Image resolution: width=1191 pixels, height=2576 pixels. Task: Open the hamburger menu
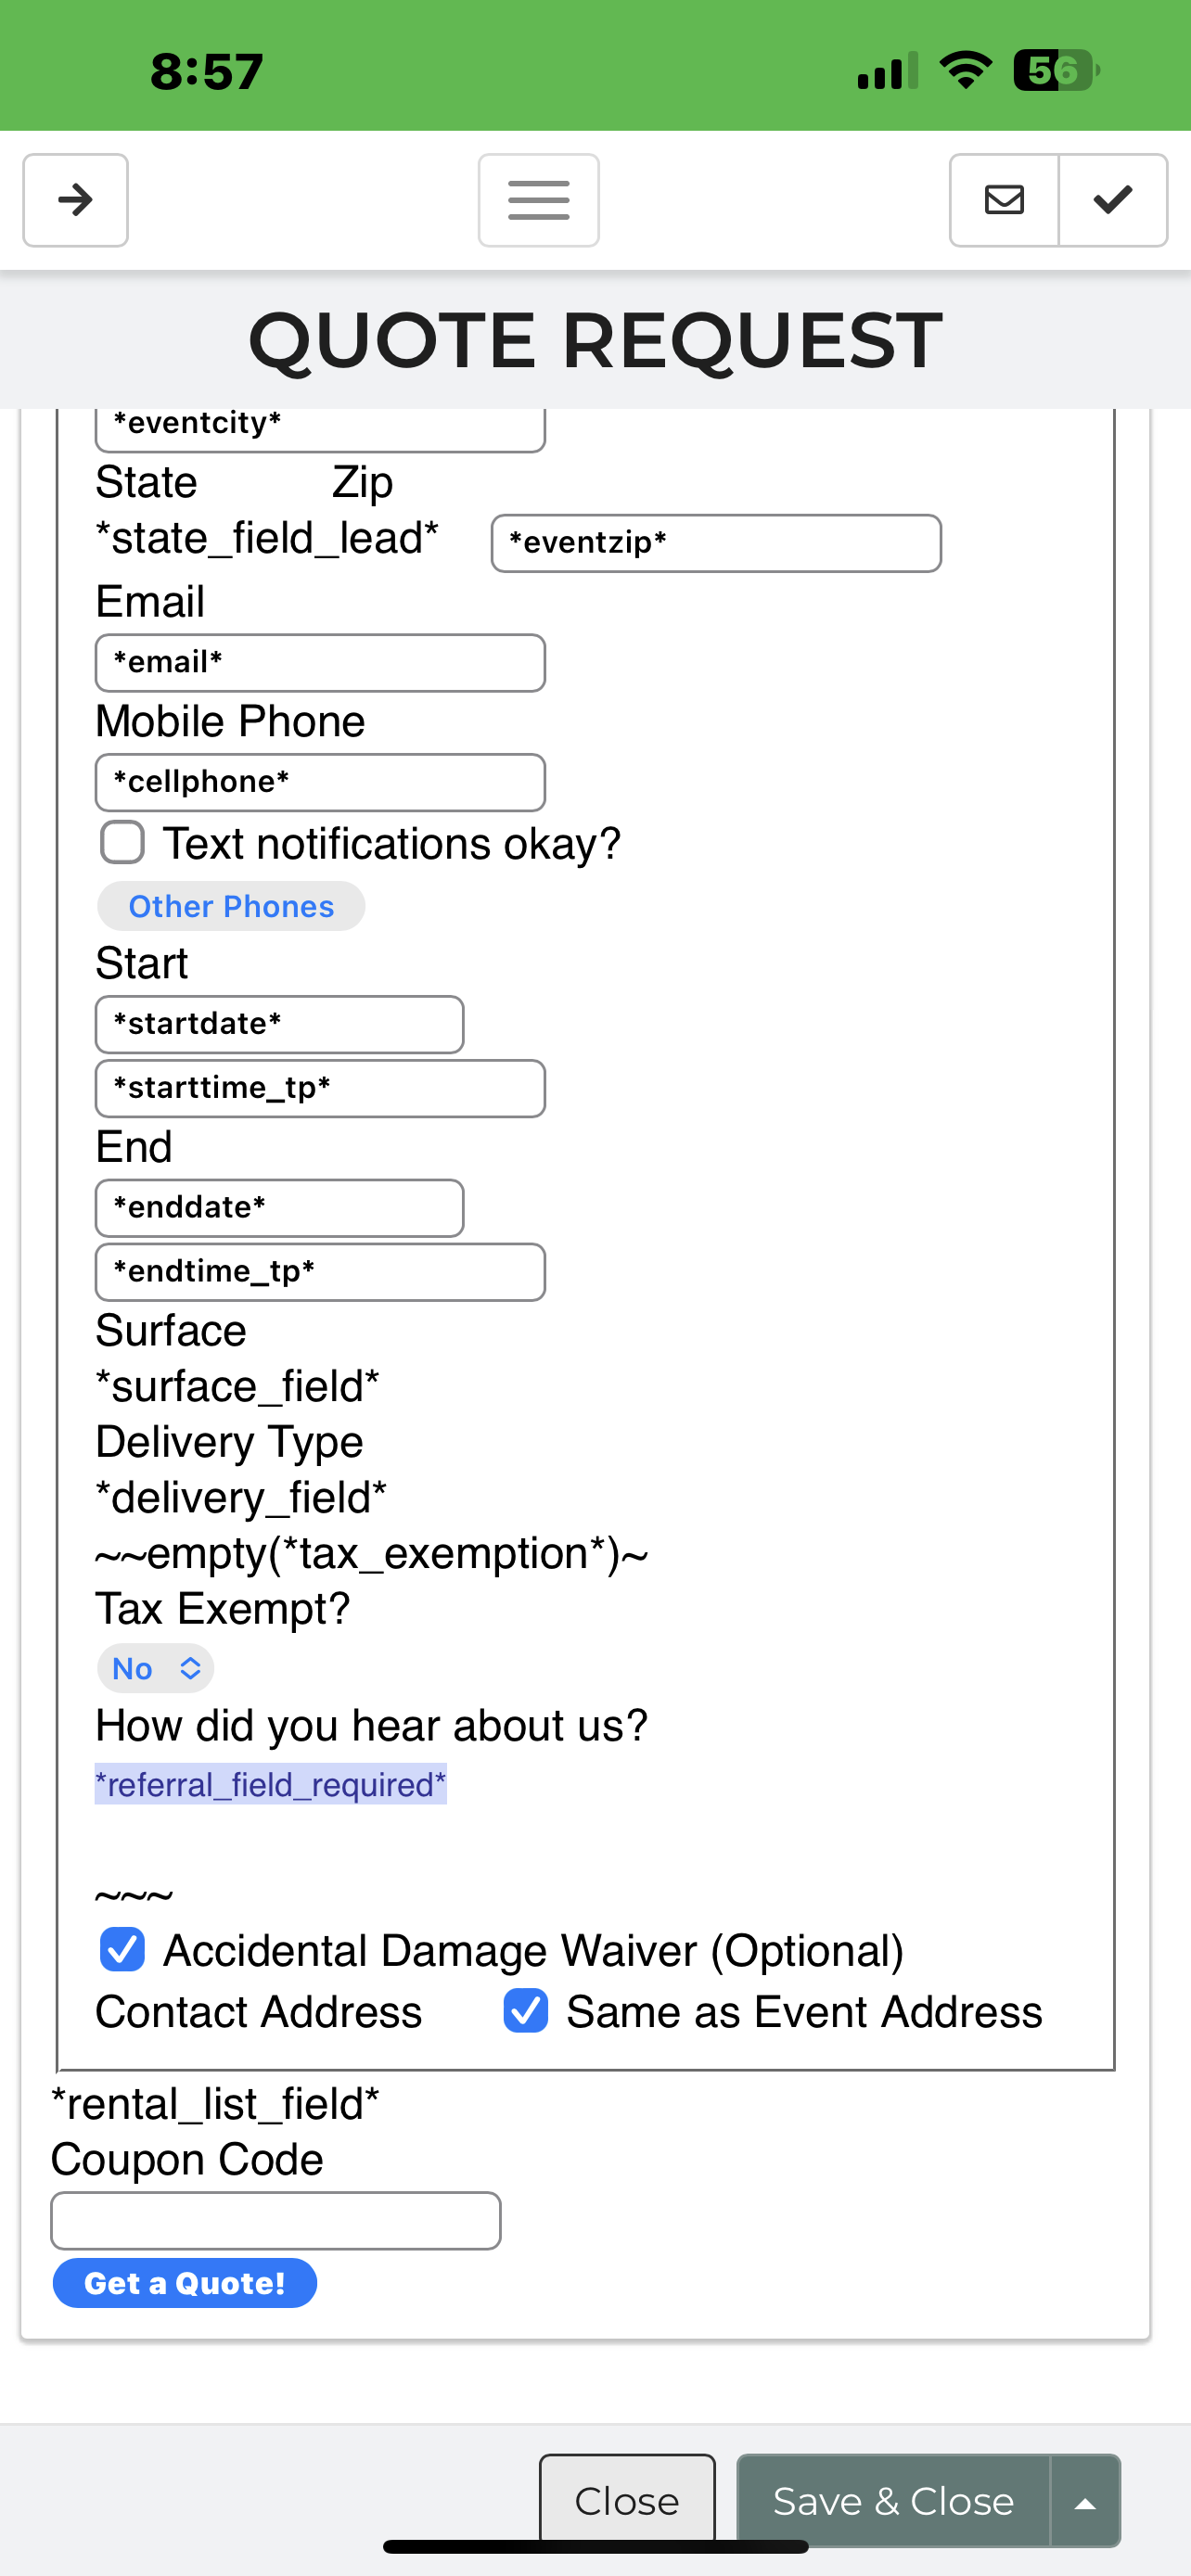[538, 200]
